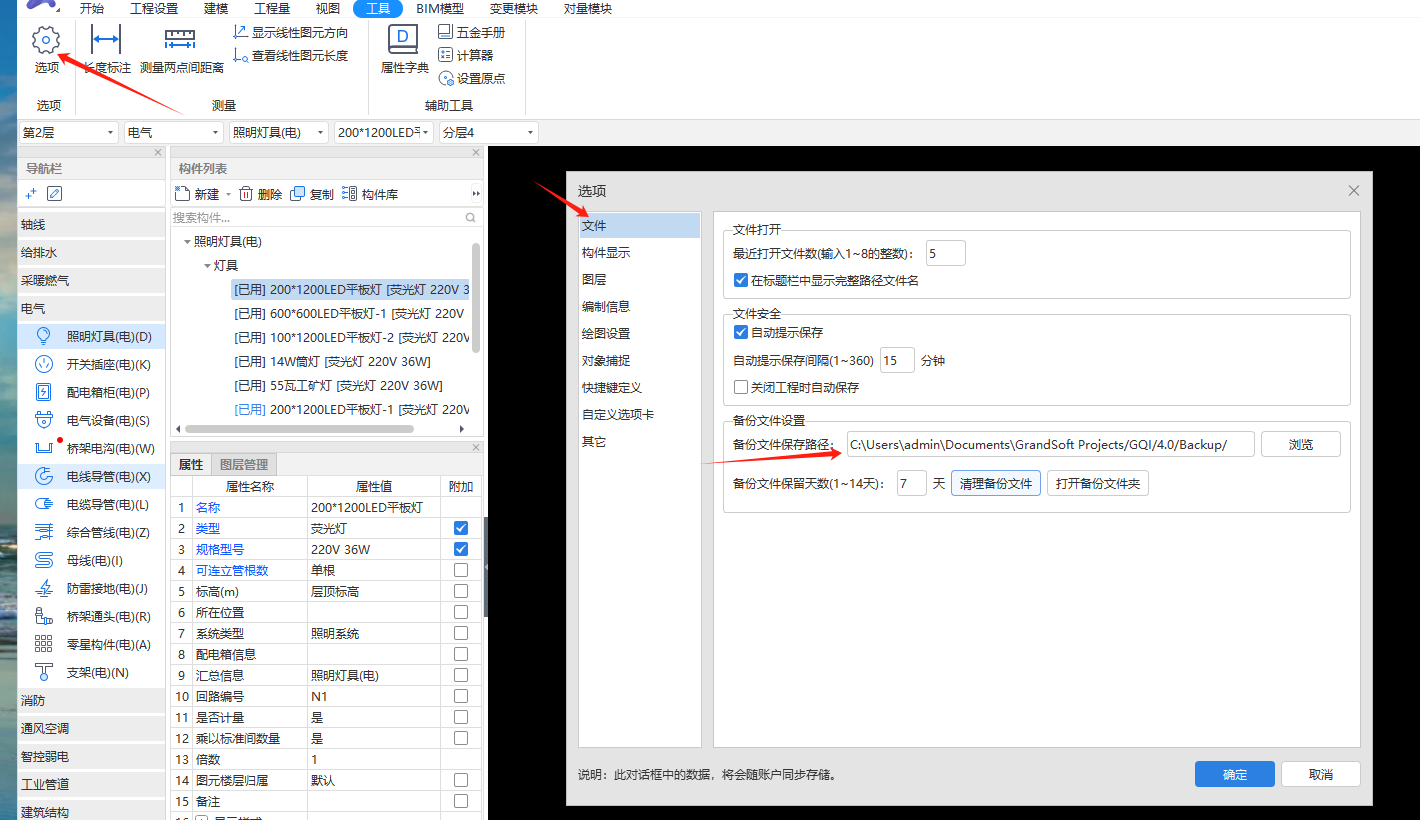
Task: Check 附加 box for 回路编号 row
Action: (461, 696)
